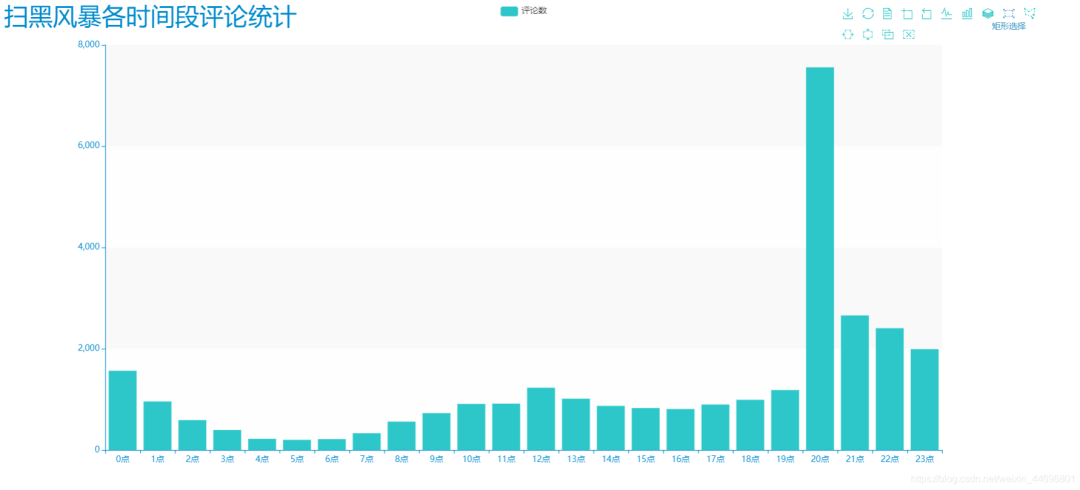Click the 7点 x-axis label
The width and height of the screenshot is (1080, 490).
pyautogui.click(x=366, y=460)
